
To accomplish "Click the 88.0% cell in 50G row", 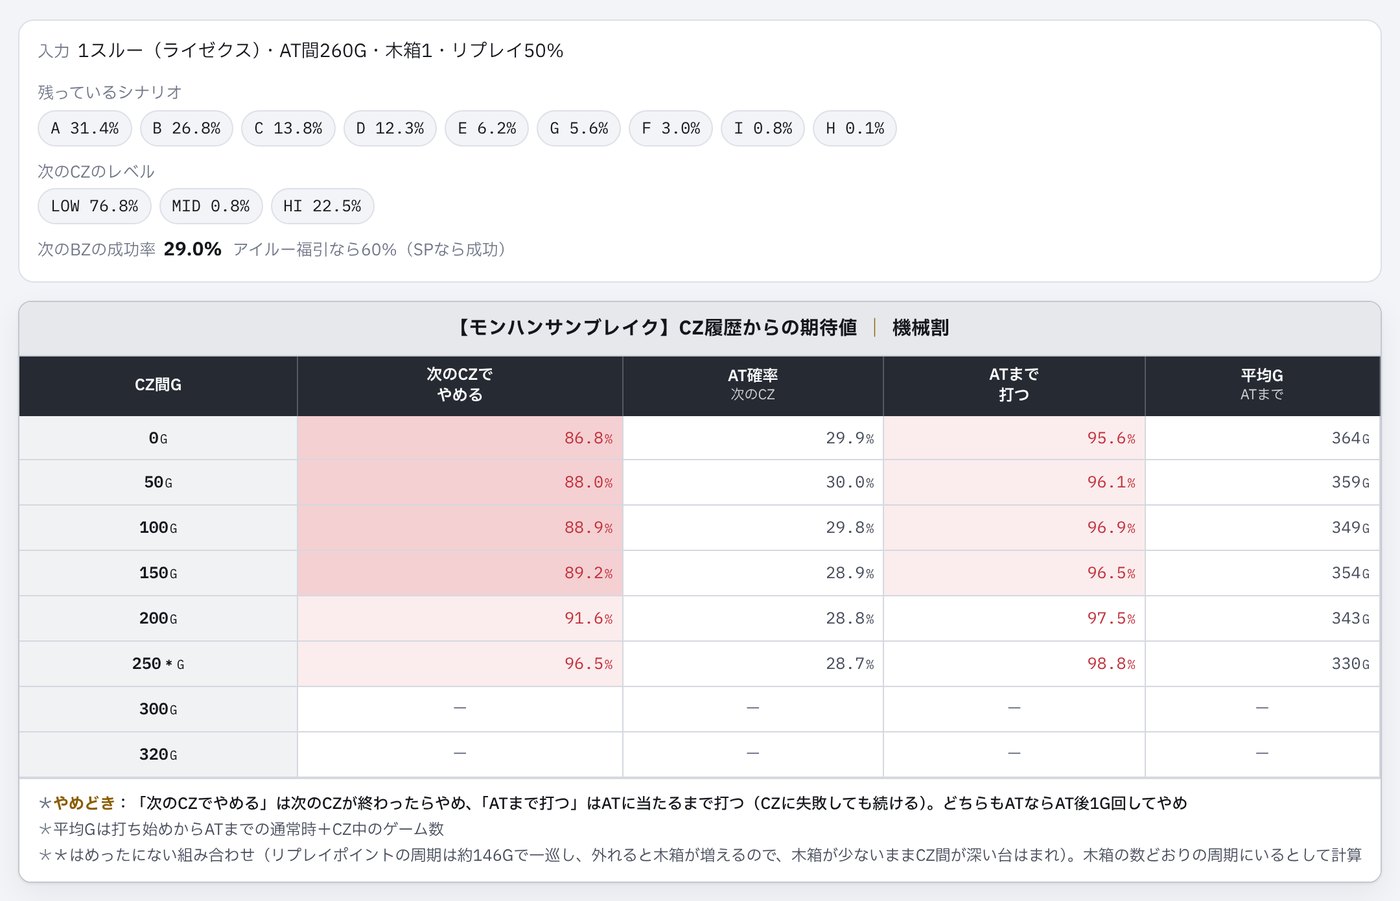I will (x=460, y=483).
